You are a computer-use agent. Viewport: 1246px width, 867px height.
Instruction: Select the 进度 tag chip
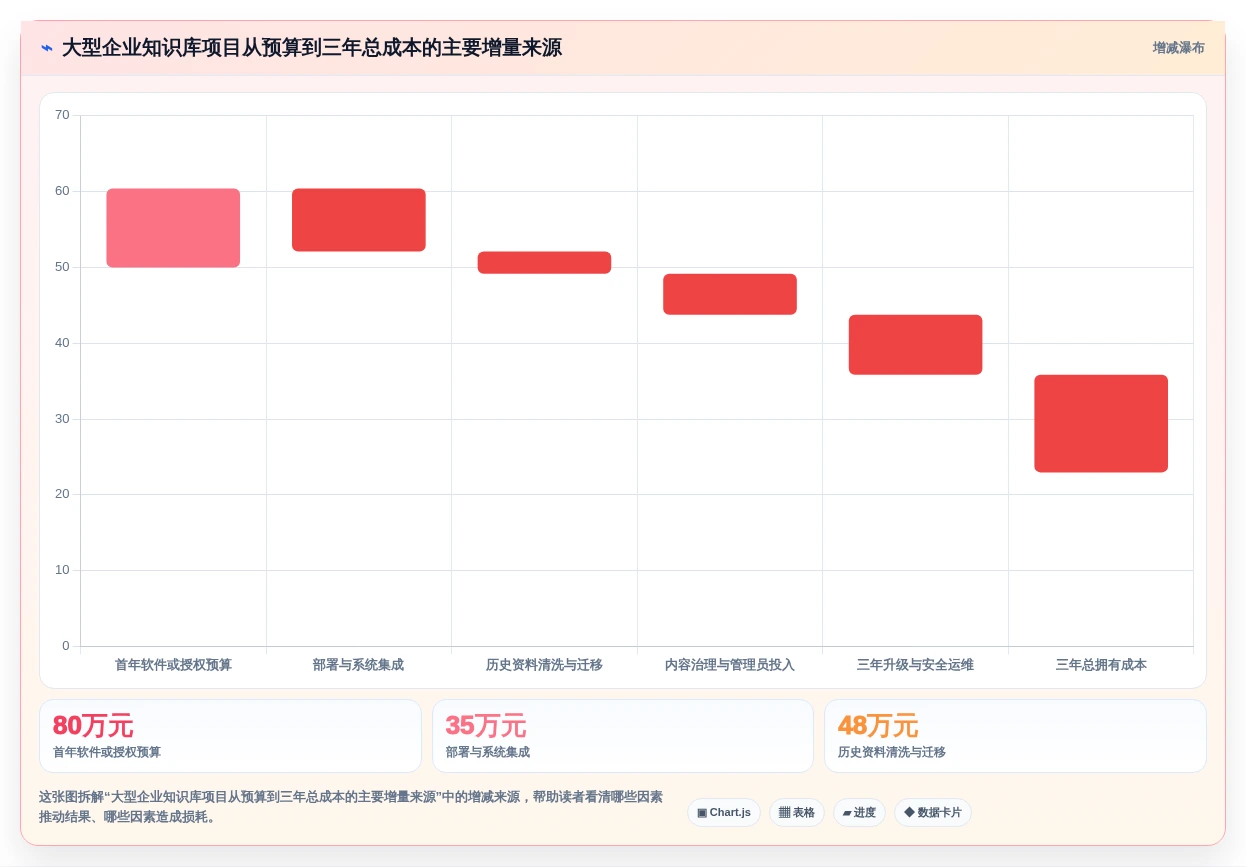[859, 812]
